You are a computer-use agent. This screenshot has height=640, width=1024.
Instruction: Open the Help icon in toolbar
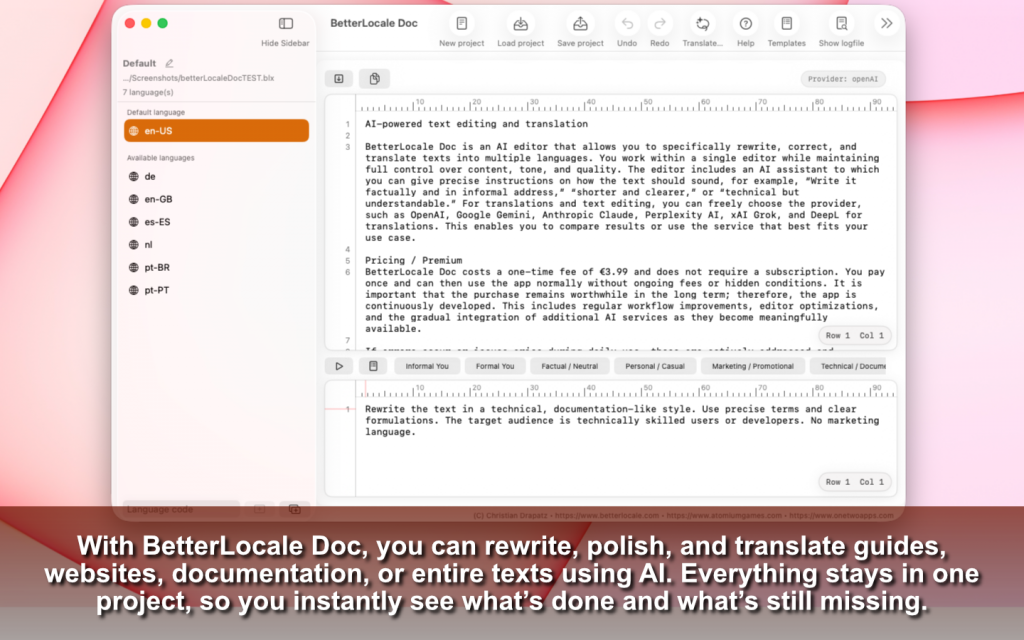745,25
